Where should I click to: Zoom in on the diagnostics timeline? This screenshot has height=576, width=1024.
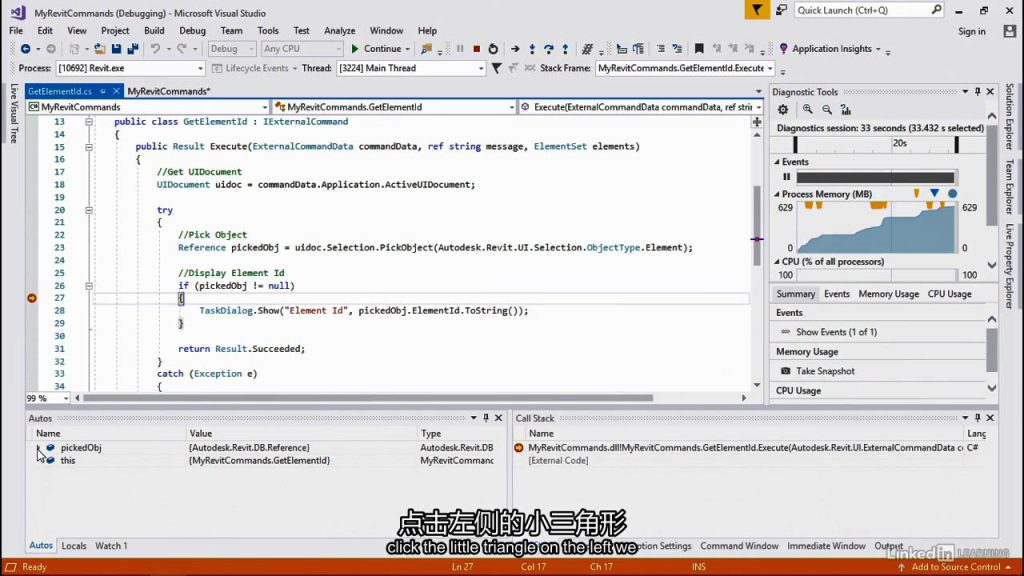[808, 110]
